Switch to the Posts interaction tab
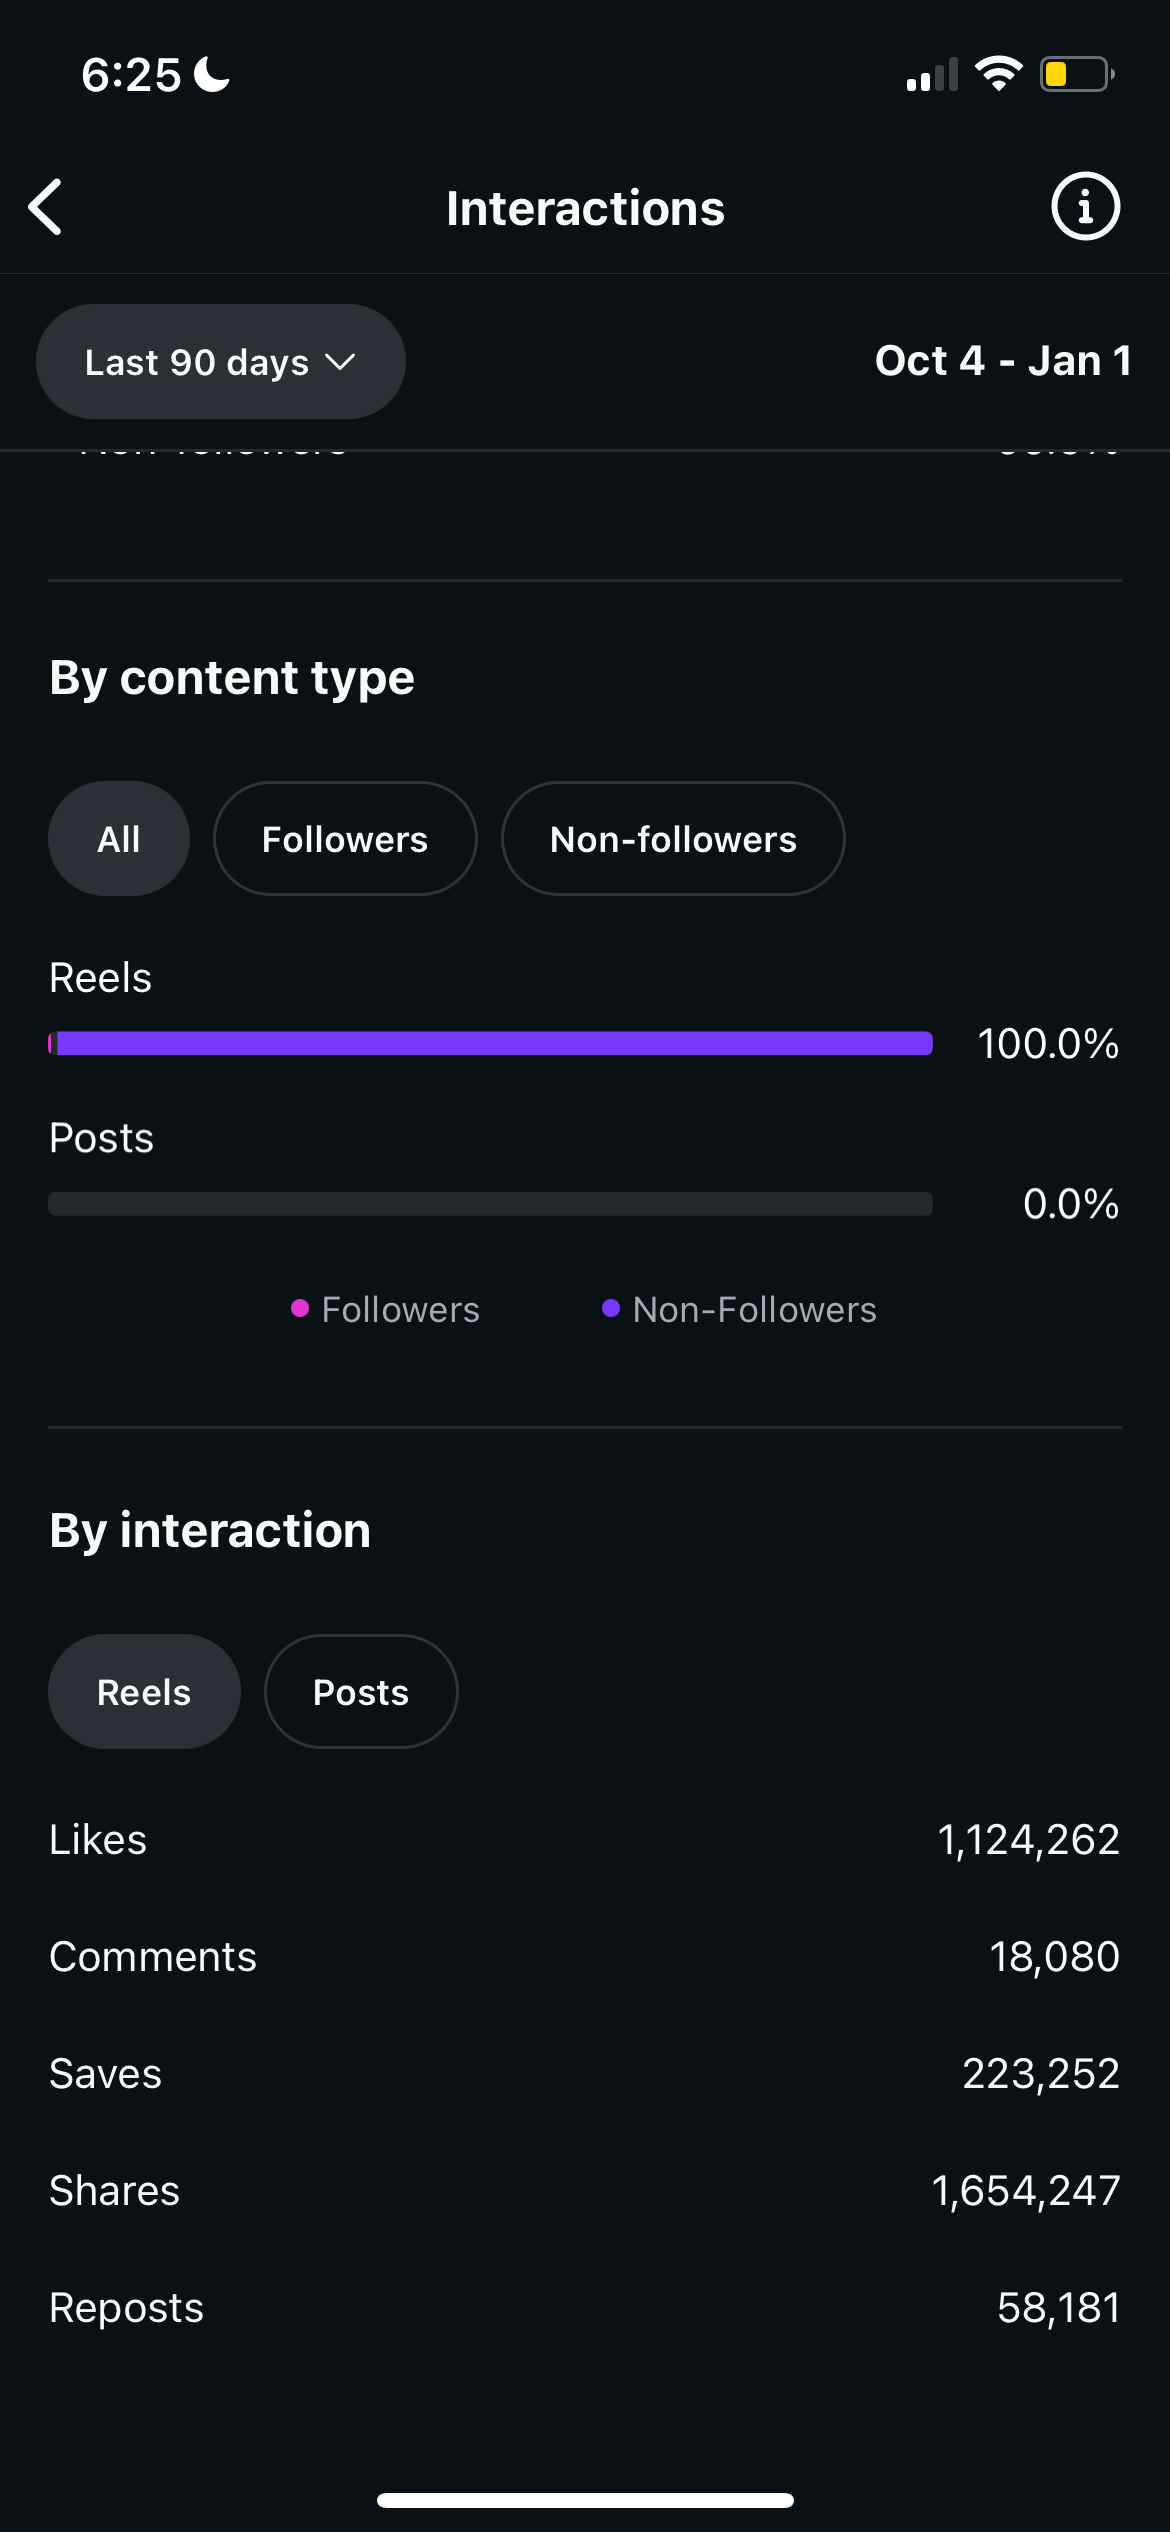Screen dimensions: 1170x2532 [x=361, y=1692]
